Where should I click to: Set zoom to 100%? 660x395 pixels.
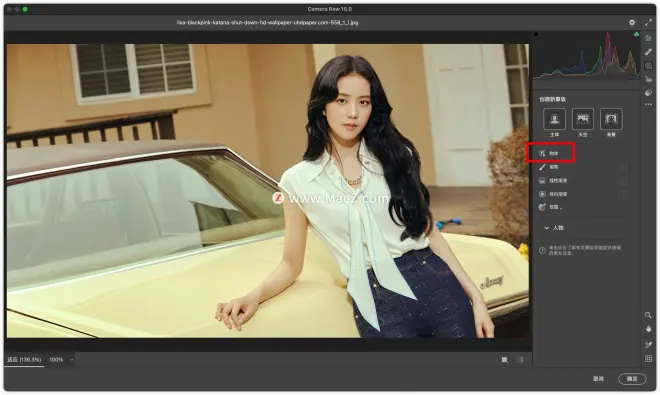pyautogui.click(x=56, y=360)
